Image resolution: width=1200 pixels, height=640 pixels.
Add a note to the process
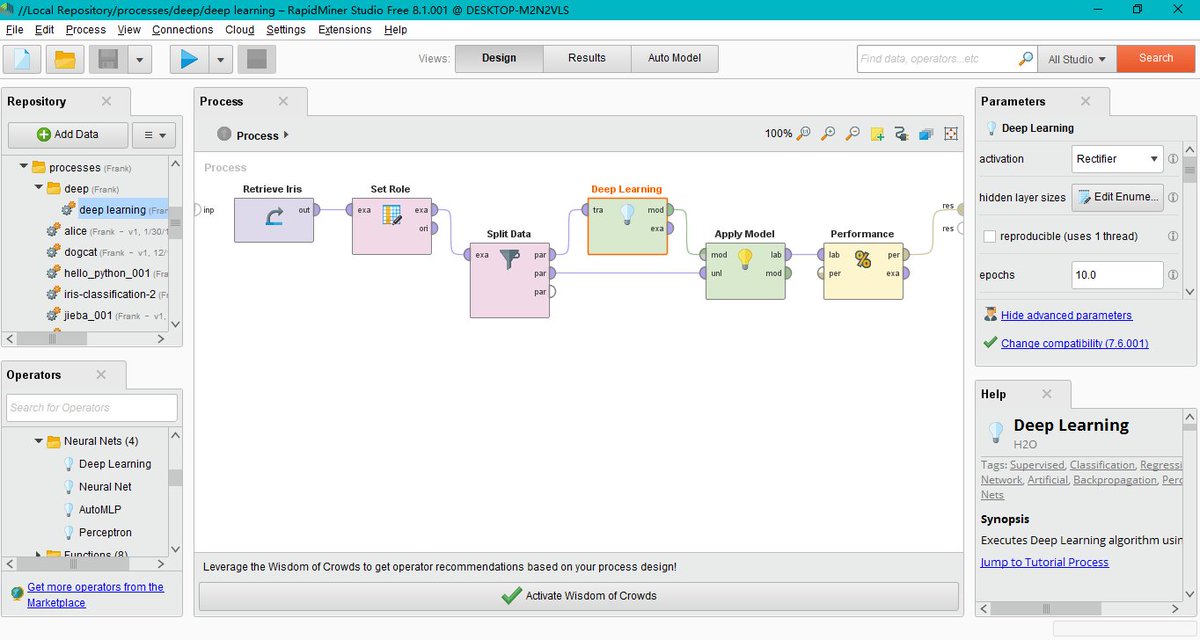[x=877, y=134]
